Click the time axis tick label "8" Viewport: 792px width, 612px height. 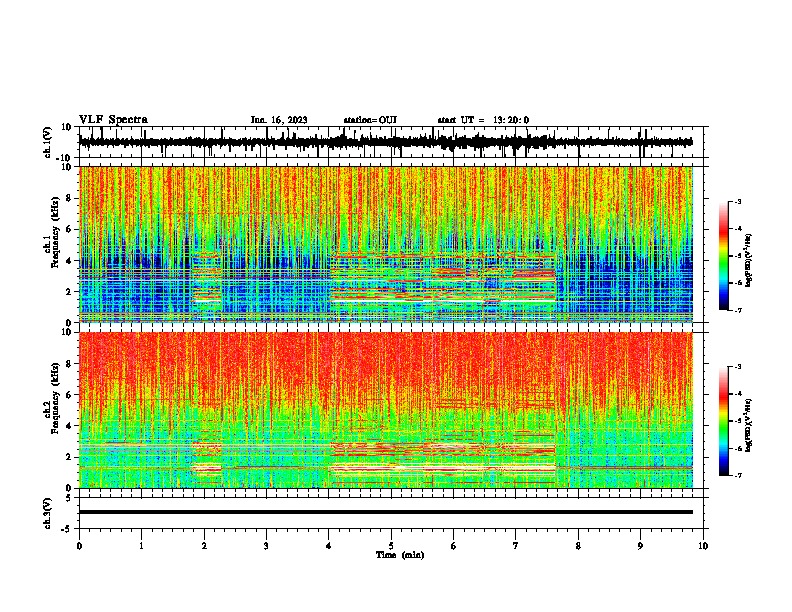(x=578, y=546)
